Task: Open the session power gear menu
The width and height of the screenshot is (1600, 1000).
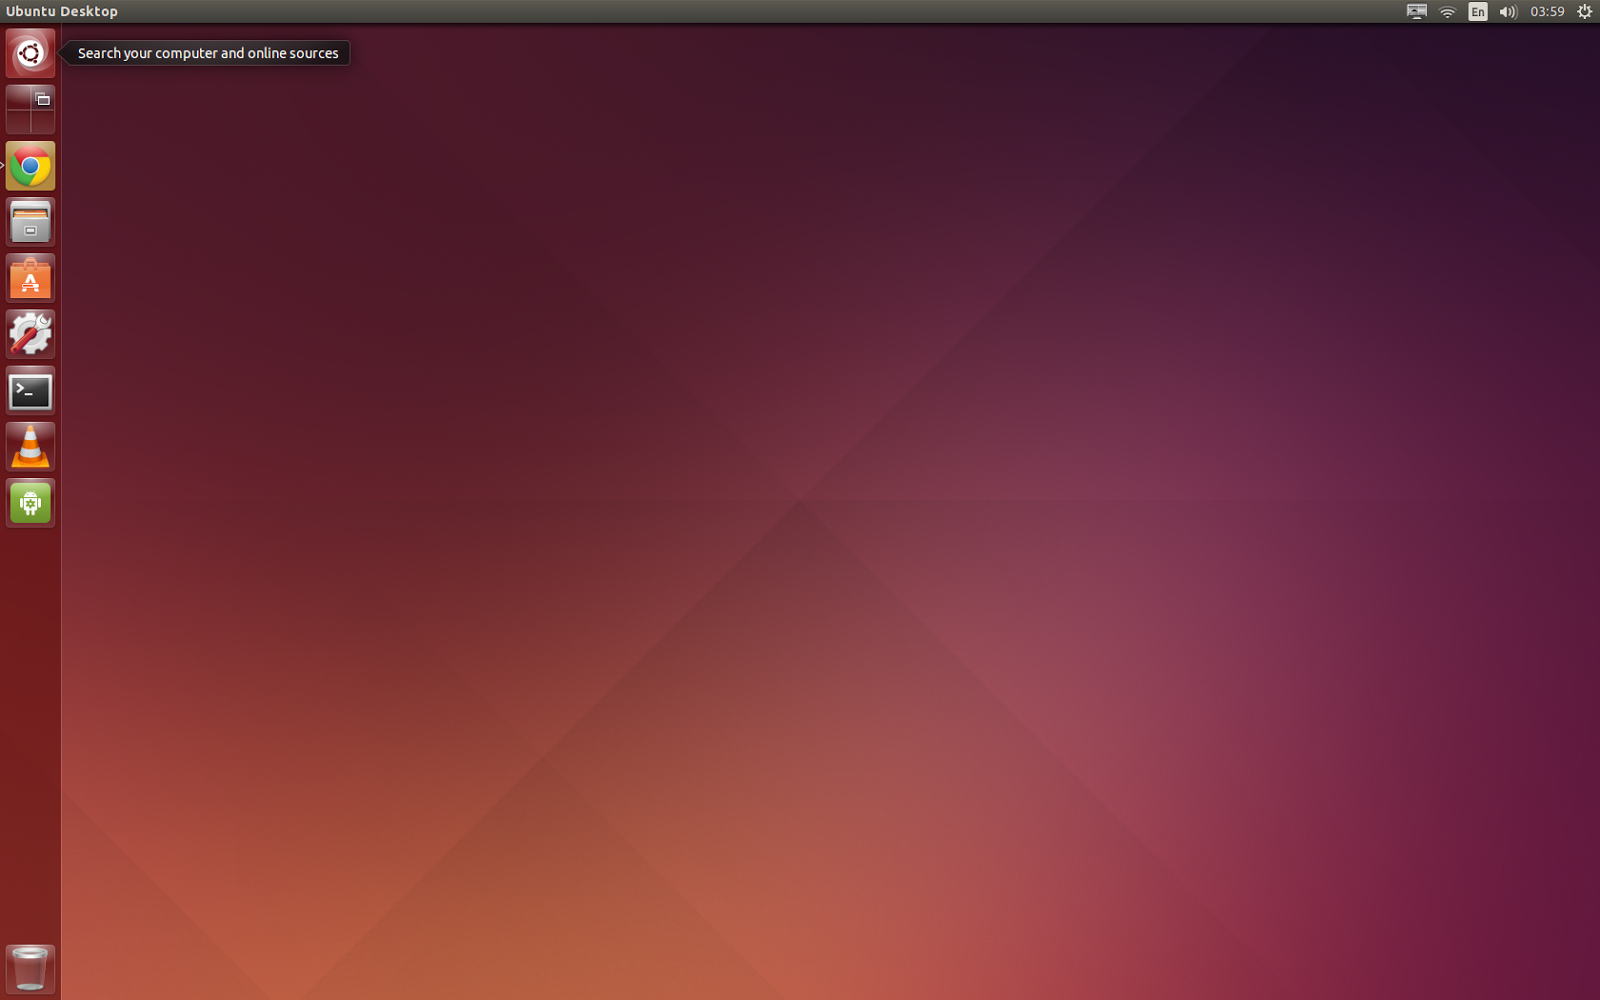Action: click(1584, 12)
